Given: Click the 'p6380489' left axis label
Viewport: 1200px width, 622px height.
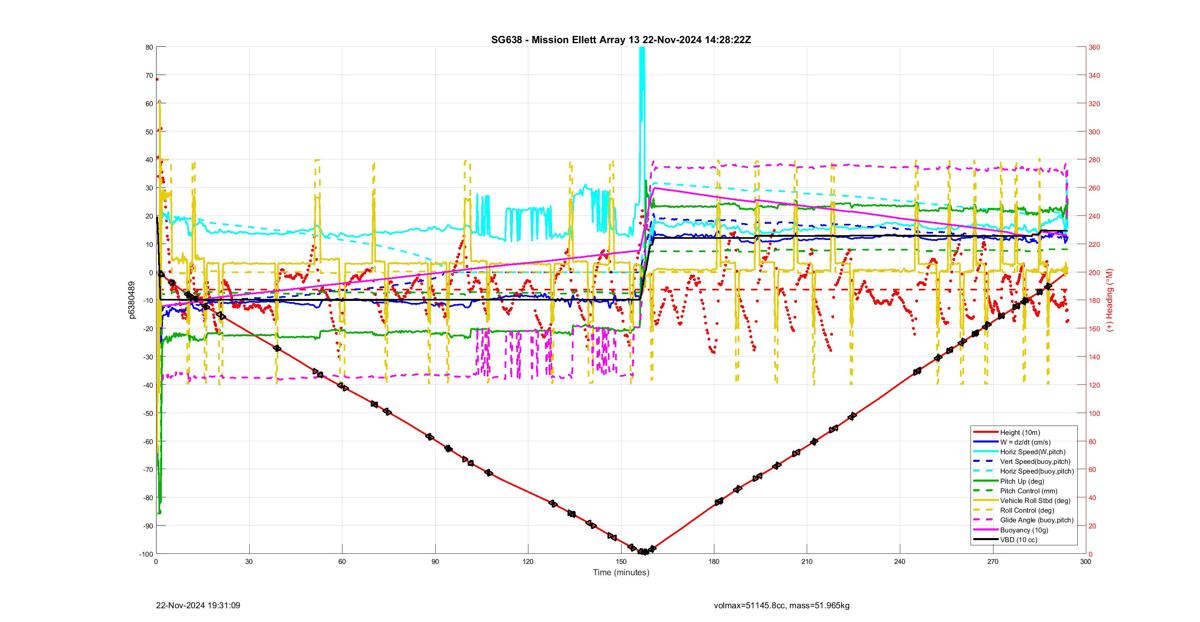Looking at the screenshot, I should (x=131, y=300).
